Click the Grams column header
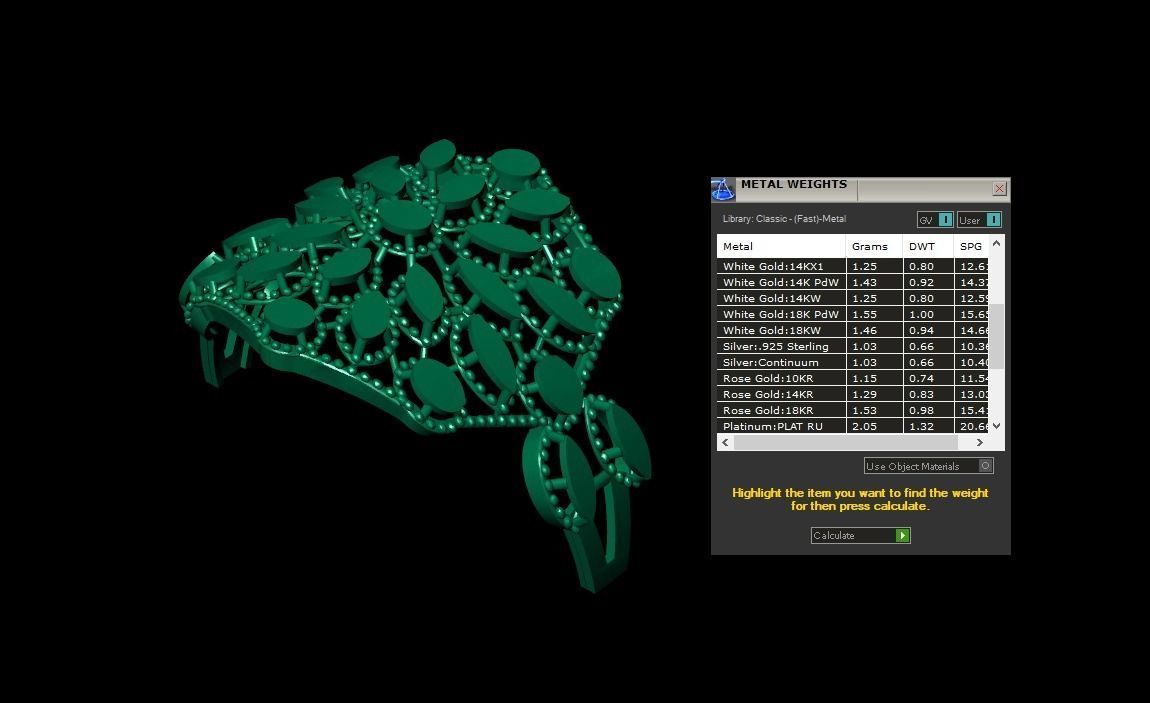The height and width of the screenshot is (703, 1150). [874, 246]
